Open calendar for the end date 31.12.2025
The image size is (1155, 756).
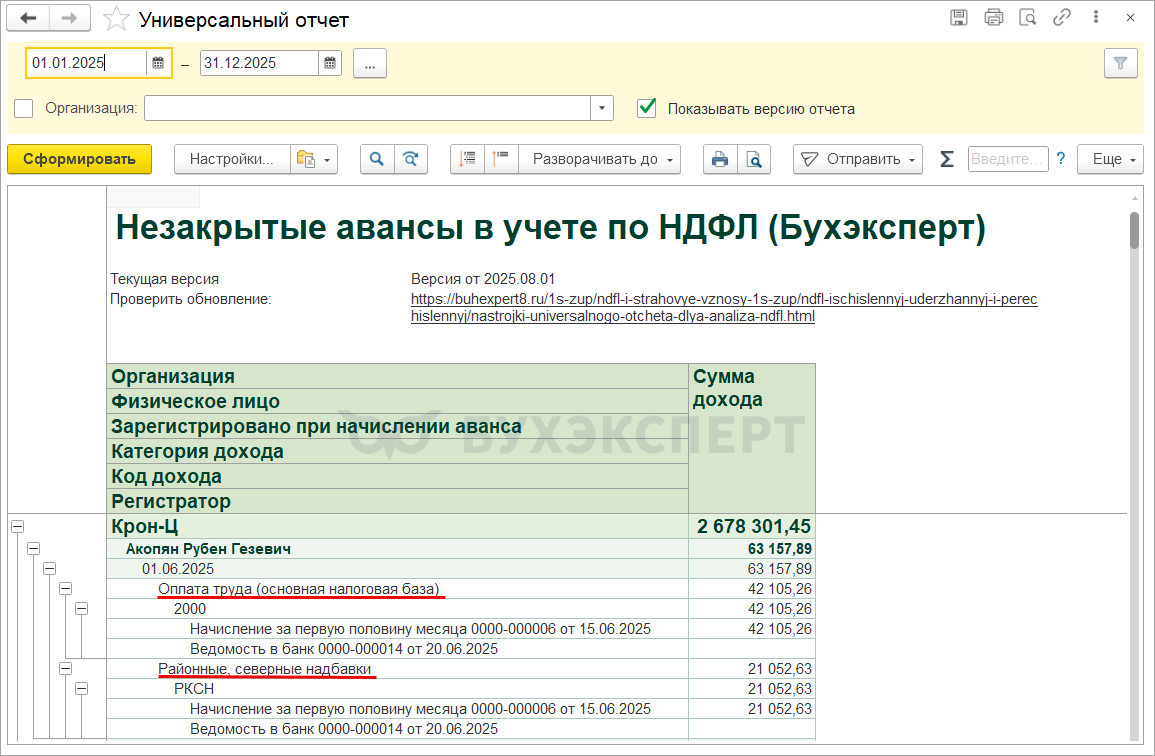pos(330,63)
